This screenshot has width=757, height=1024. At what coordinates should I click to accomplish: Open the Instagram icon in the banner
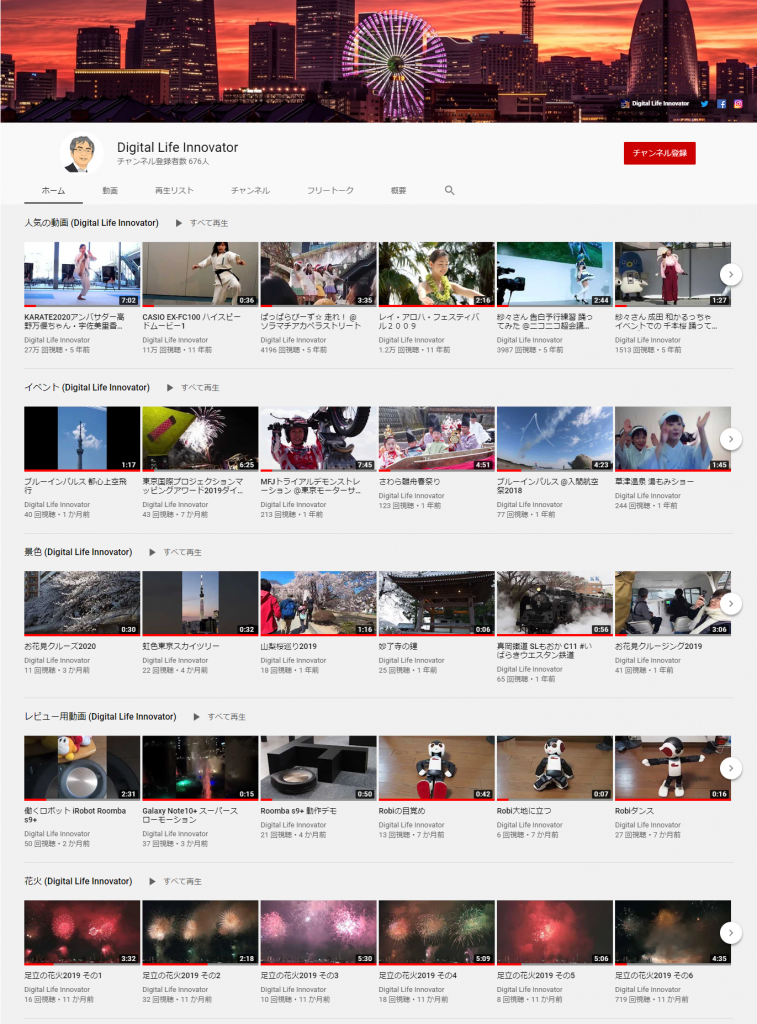point(738,103)
